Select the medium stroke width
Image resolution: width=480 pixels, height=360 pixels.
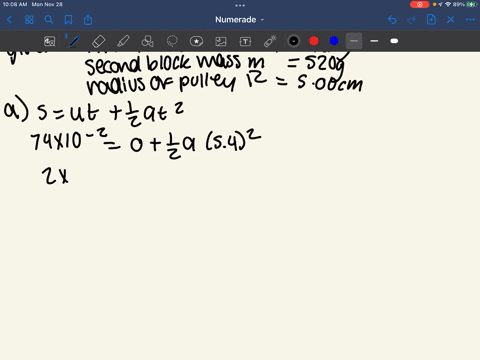pyautogui.click(x=374, y=41)
